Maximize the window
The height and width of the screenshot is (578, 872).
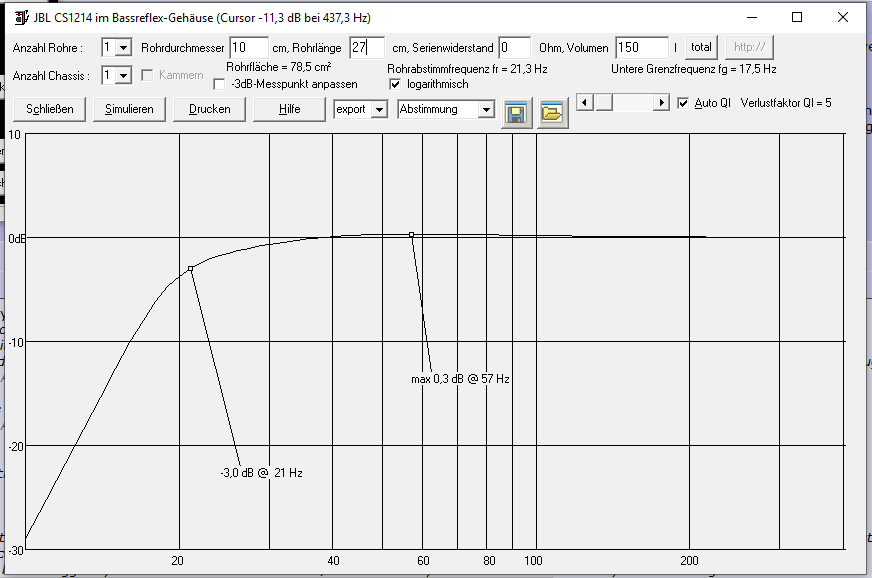point(797,17)
